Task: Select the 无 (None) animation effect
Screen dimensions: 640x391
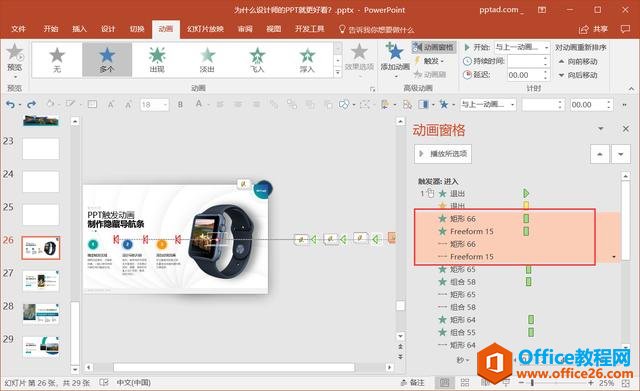Action: [x=57, y=60]
